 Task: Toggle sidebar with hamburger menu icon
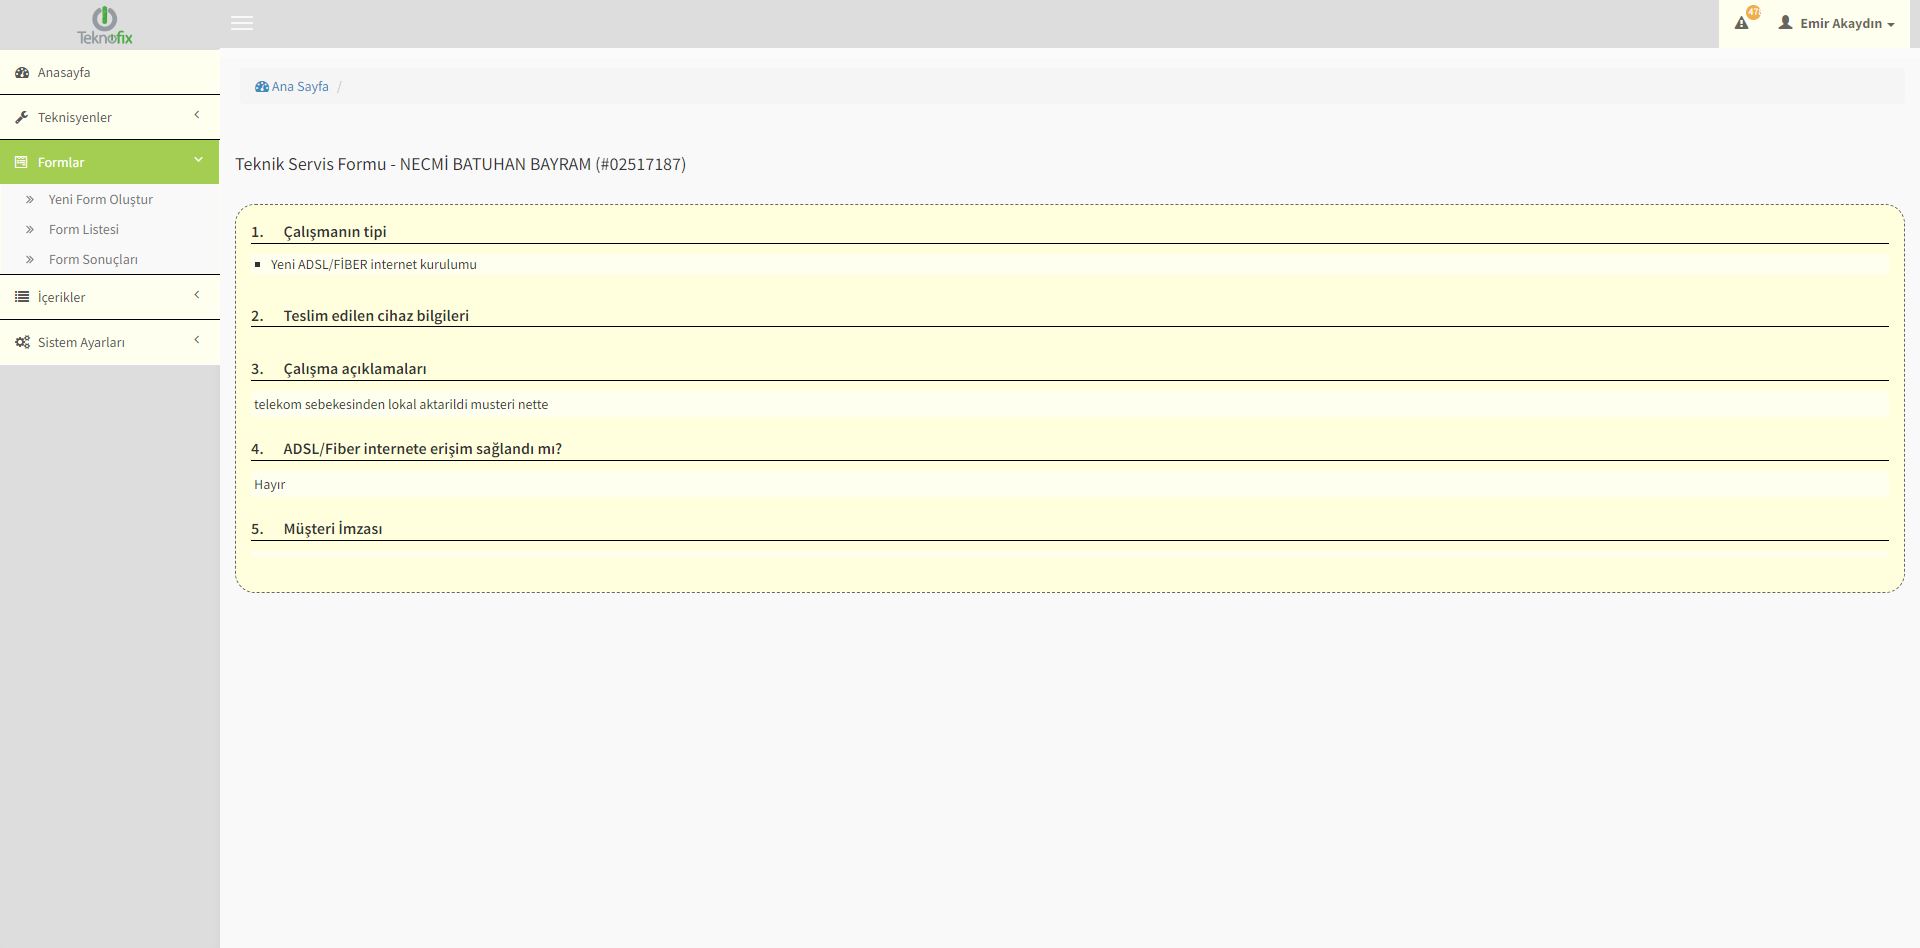242,23
